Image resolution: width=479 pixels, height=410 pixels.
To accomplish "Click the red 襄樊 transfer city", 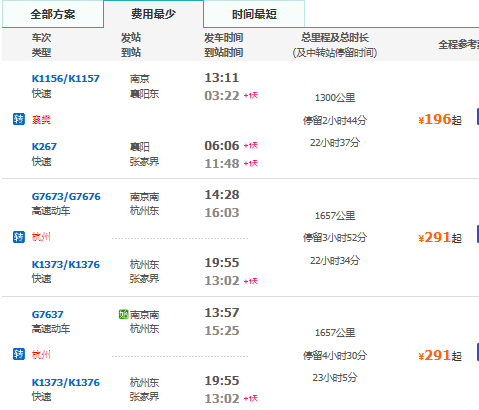I will pyautogui.click(x=41, y=120).
